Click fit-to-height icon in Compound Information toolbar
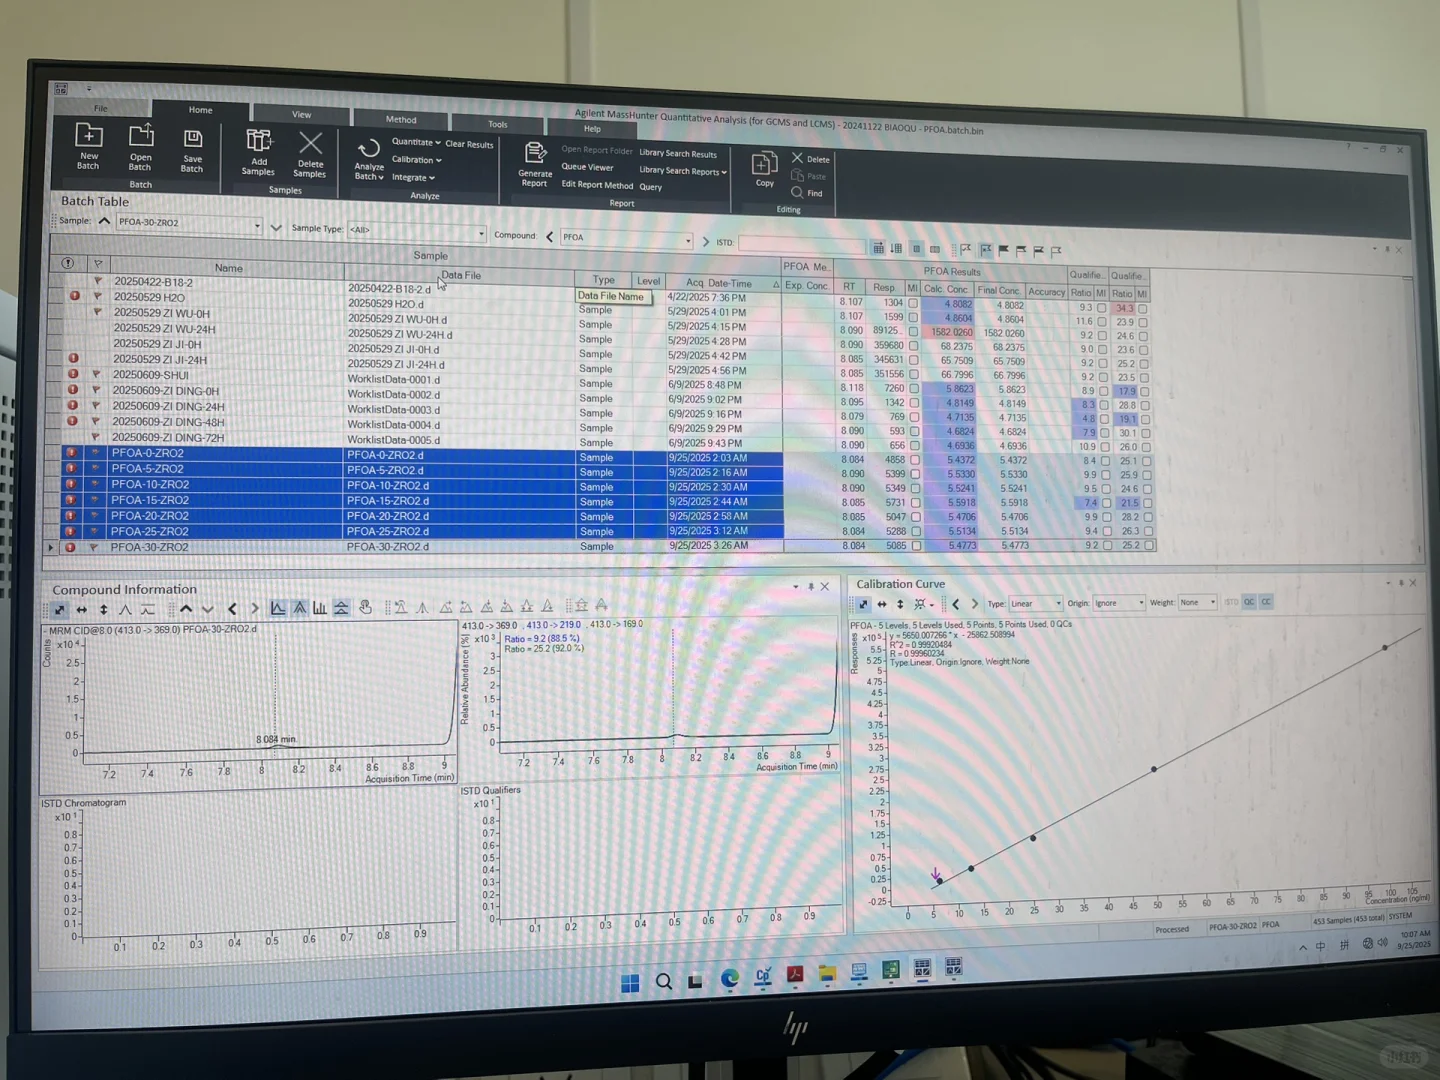1440x1080 pixels. (103, 609)
